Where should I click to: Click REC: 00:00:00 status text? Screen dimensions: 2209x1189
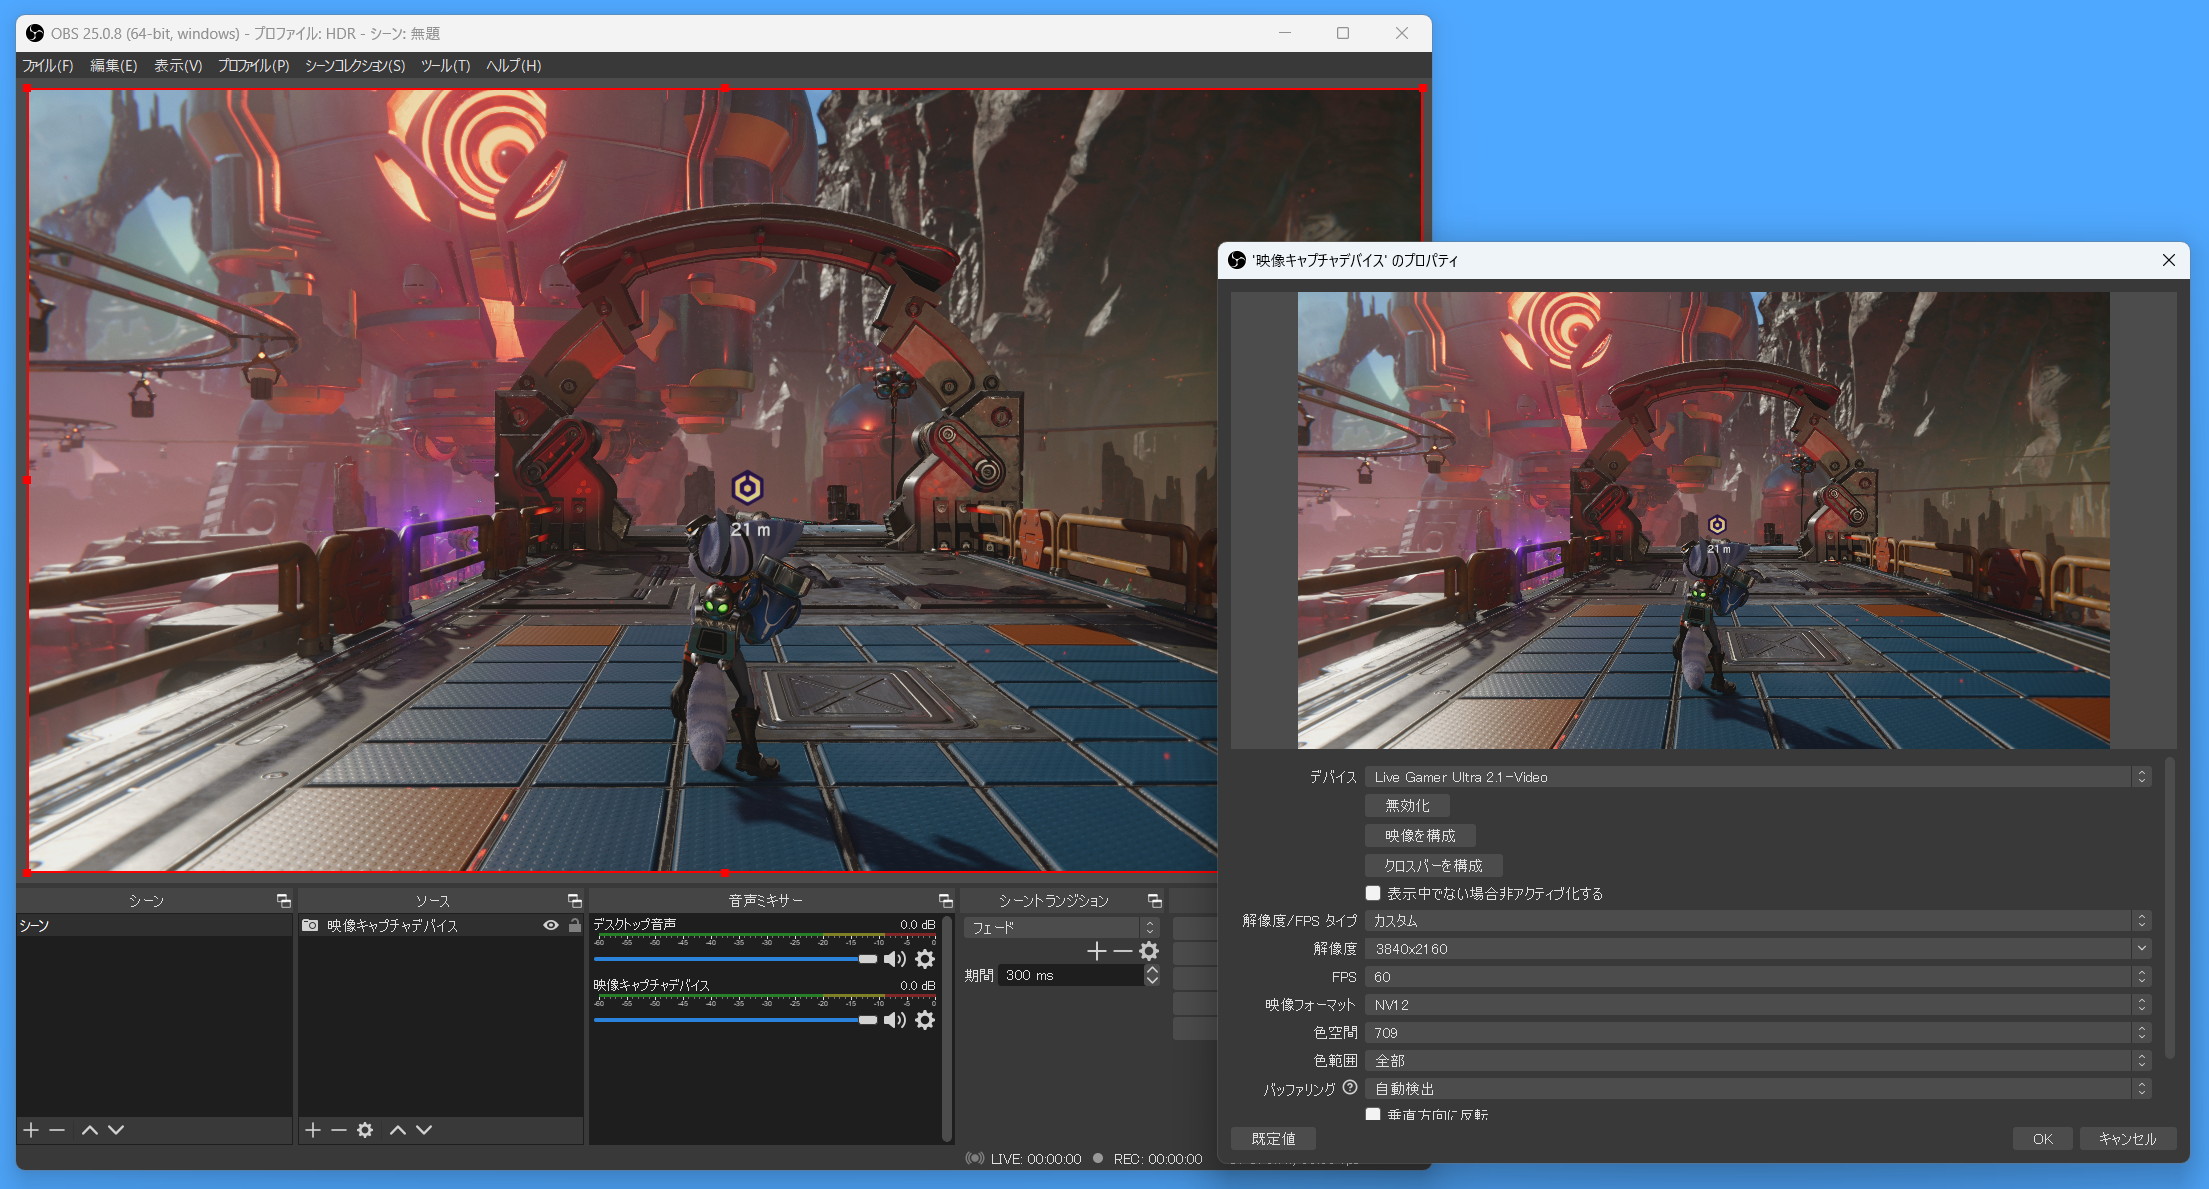1158,1159
